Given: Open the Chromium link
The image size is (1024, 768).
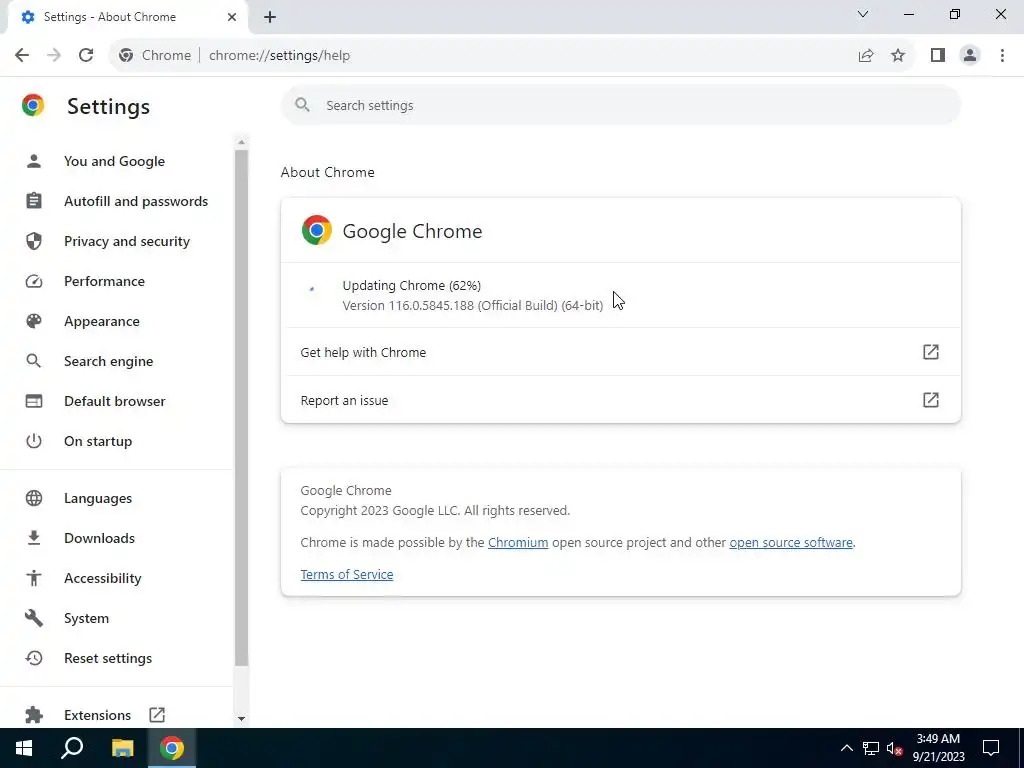Looking at the screenshot, I should coord(518,543).
